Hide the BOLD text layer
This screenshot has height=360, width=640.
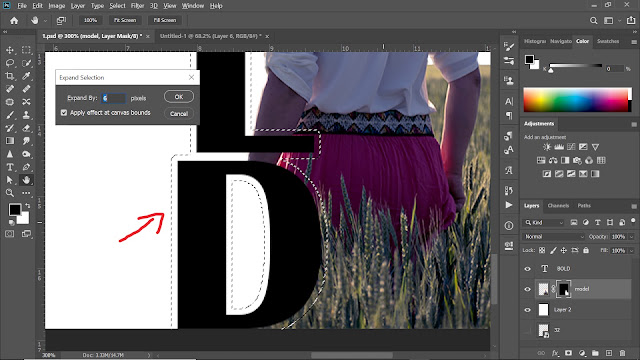(527, 269)
